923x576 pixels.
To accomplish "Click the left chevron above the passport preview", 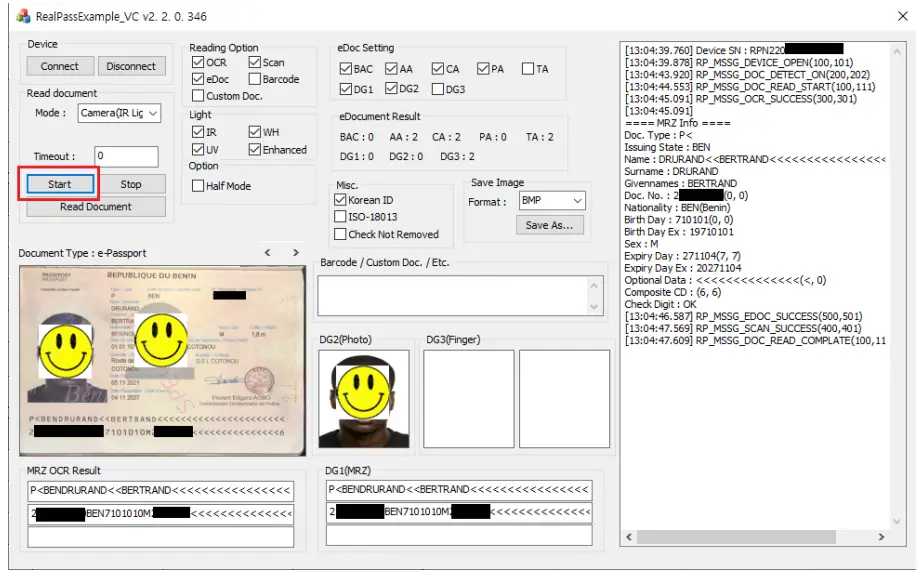I will (266, 254).
